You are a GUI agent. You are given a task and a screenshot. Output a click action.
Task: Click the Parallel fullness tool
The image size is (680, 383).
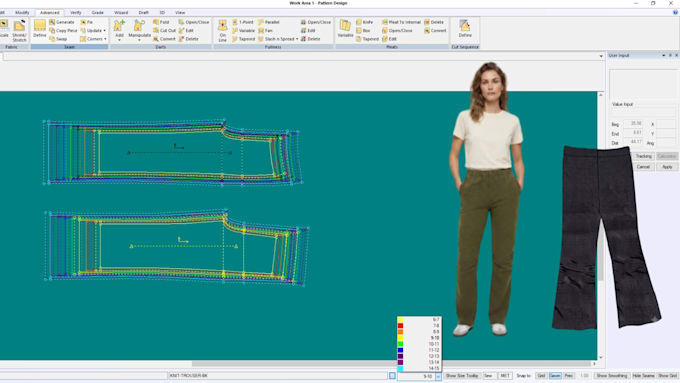(269, 22)
